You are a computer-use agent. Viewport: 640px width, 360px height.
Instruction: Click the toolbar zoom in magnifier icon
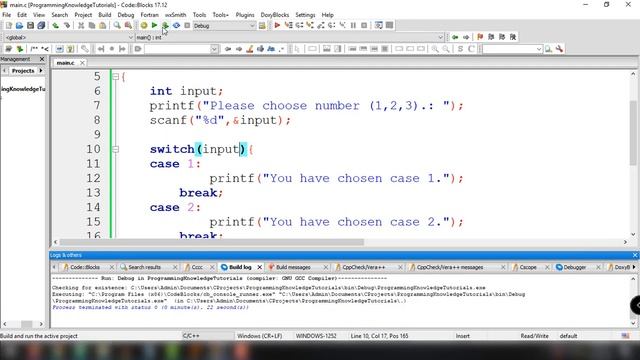[435, 49]
